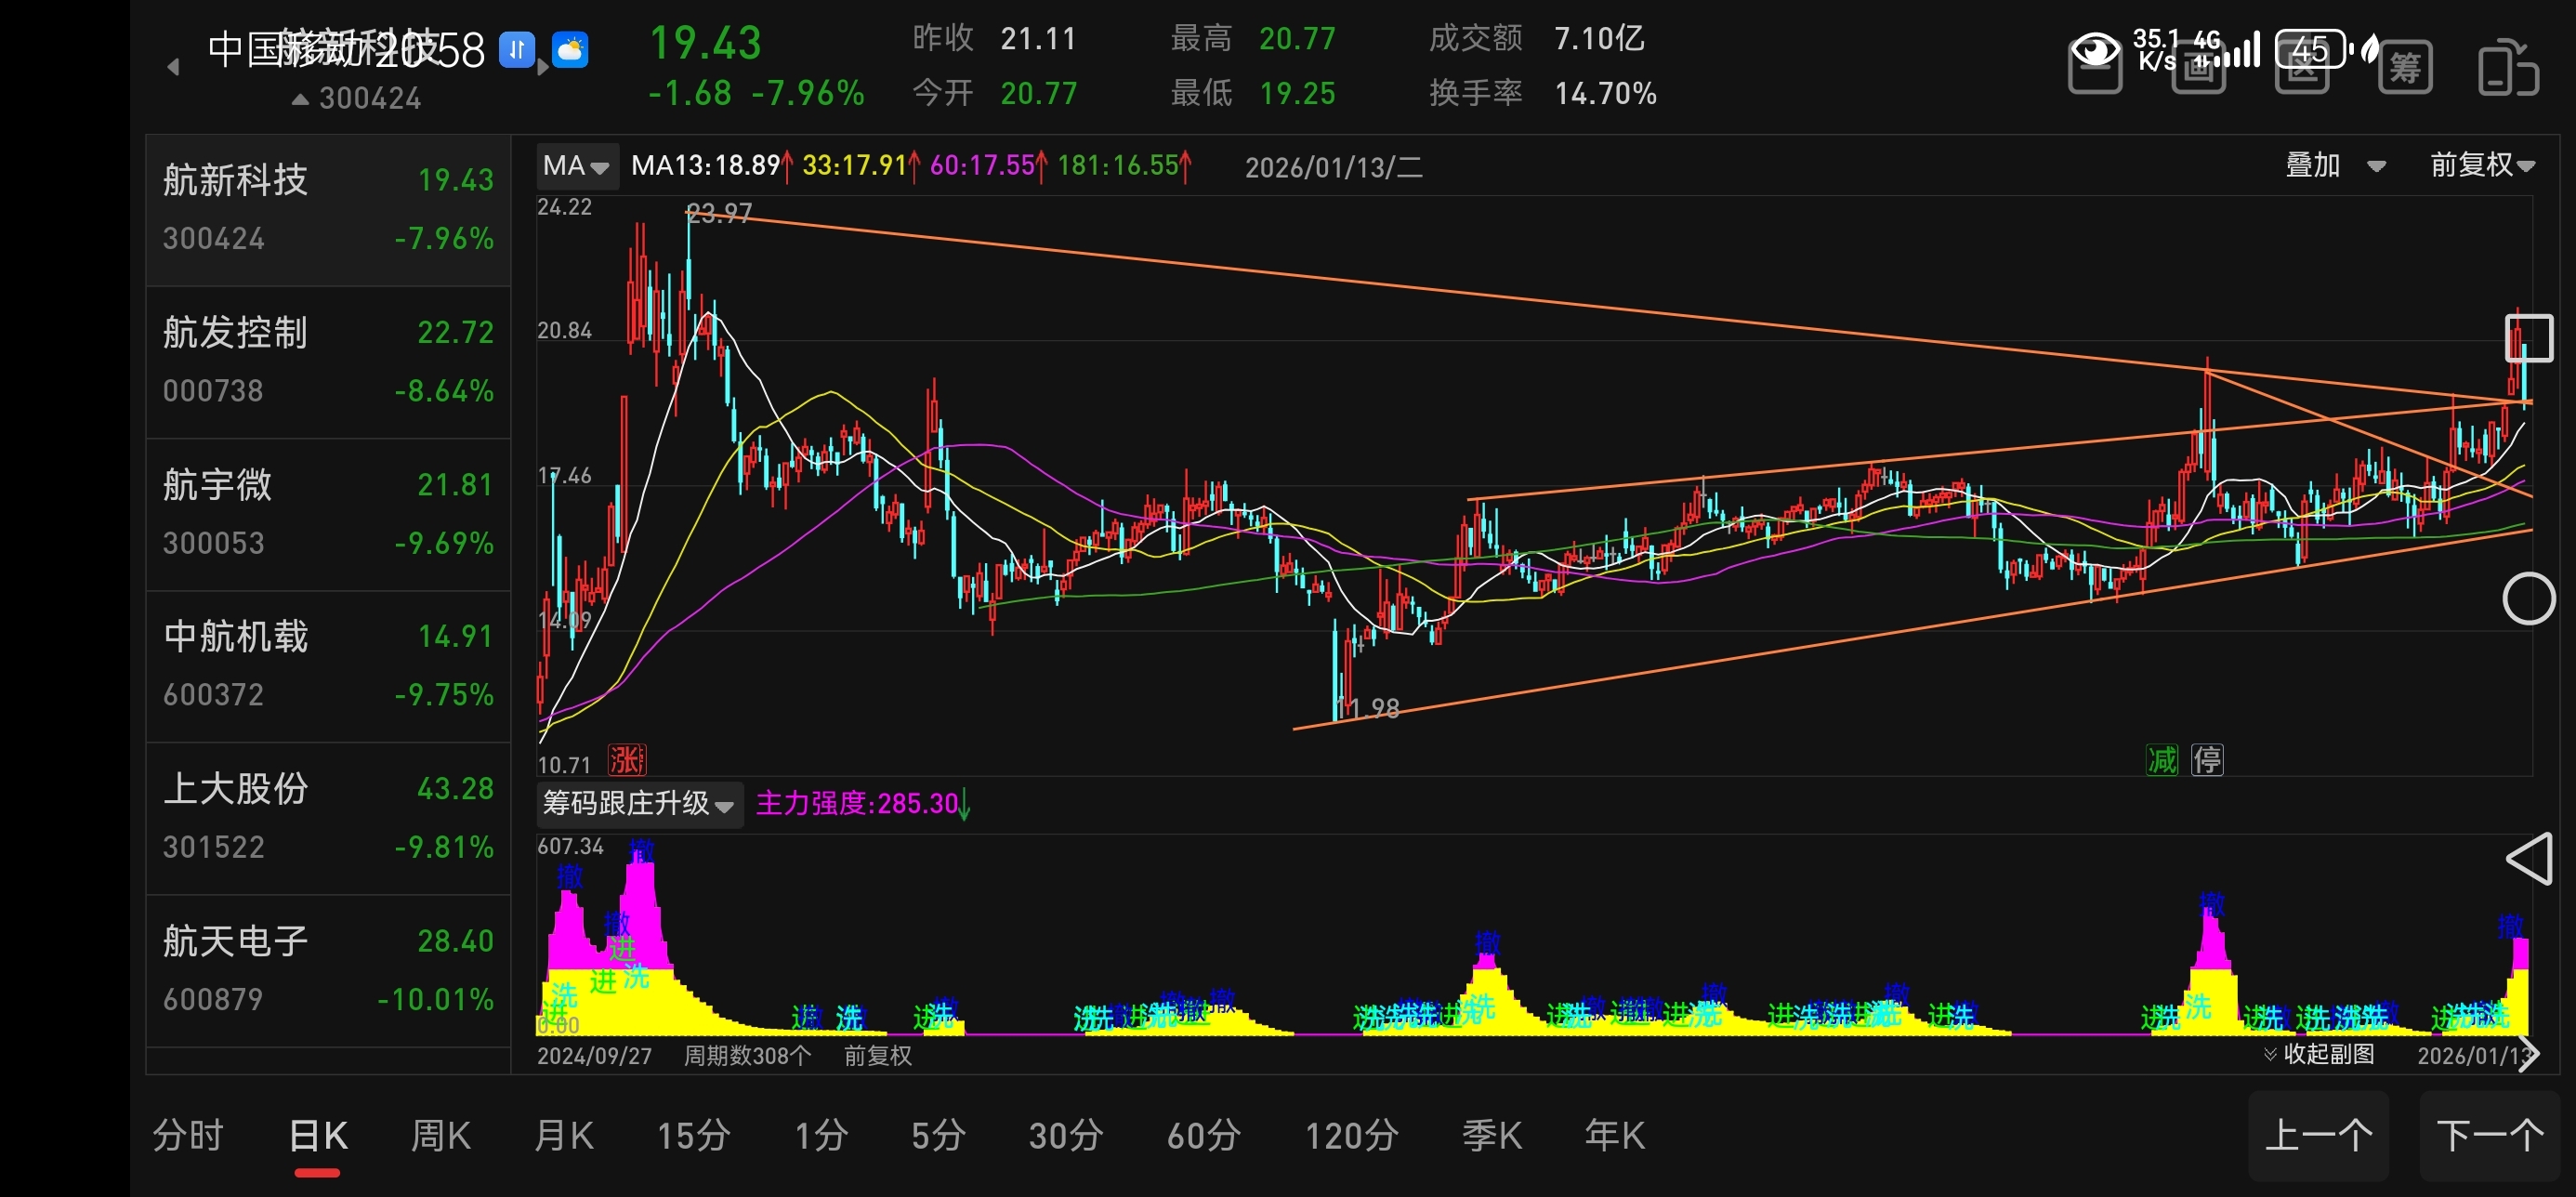Switch to the 分时 tab
This screenshot has height=1197, width=2576.
pos(187,1136)
